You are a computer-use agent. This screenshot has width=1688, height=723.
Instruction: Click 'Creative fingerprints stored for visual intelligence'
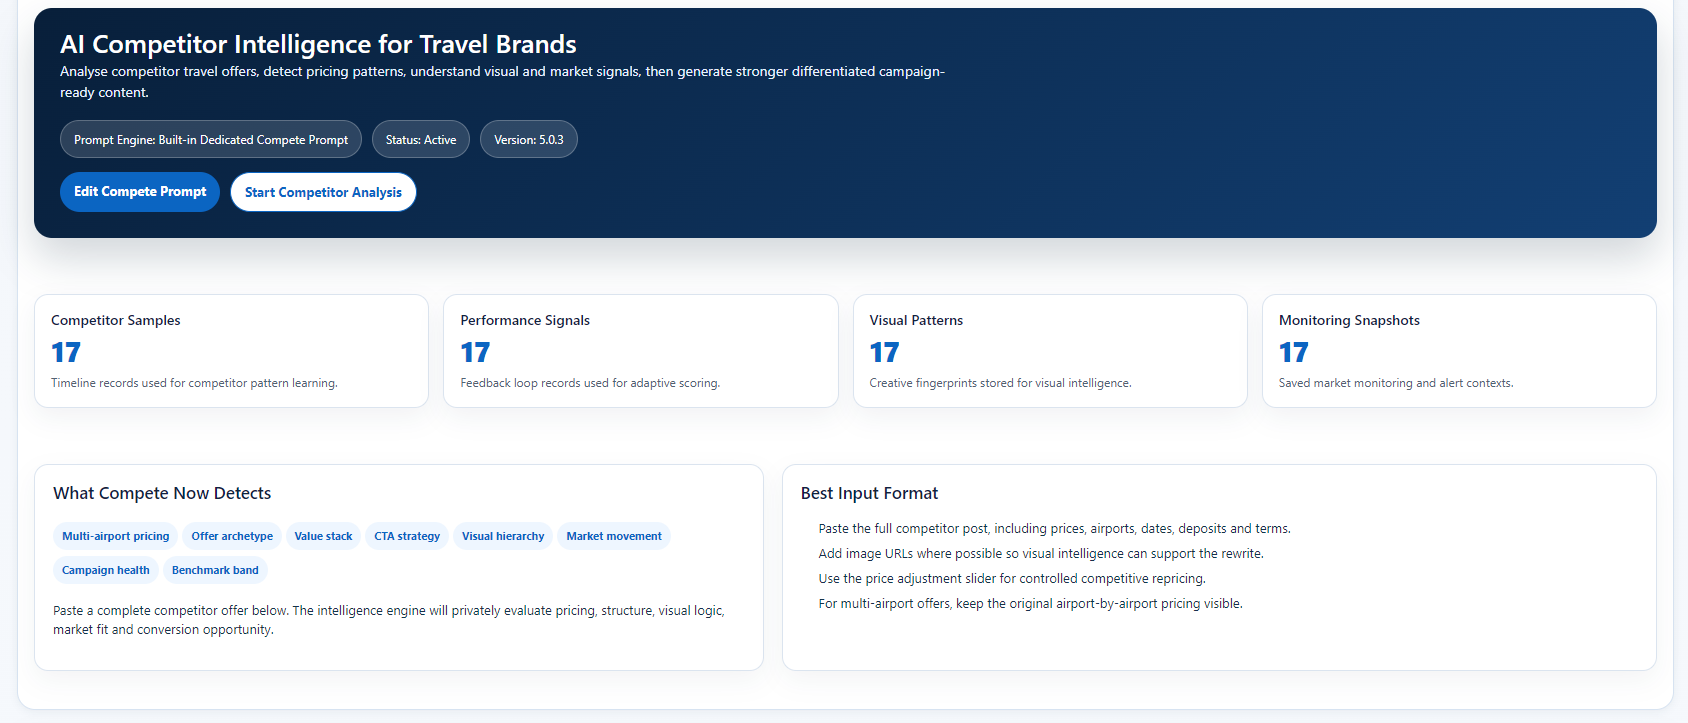click(1000, 383)
